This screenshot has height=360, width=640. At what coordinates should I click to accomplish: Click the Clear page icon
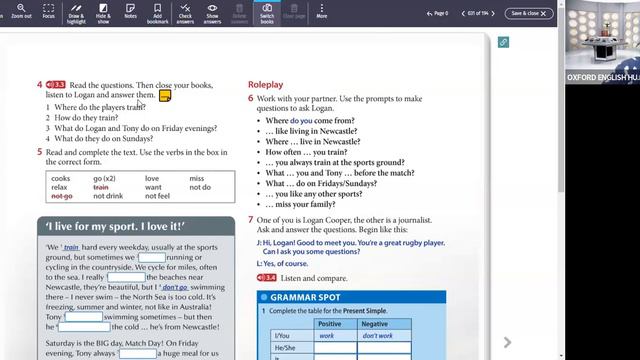[294, 11]
